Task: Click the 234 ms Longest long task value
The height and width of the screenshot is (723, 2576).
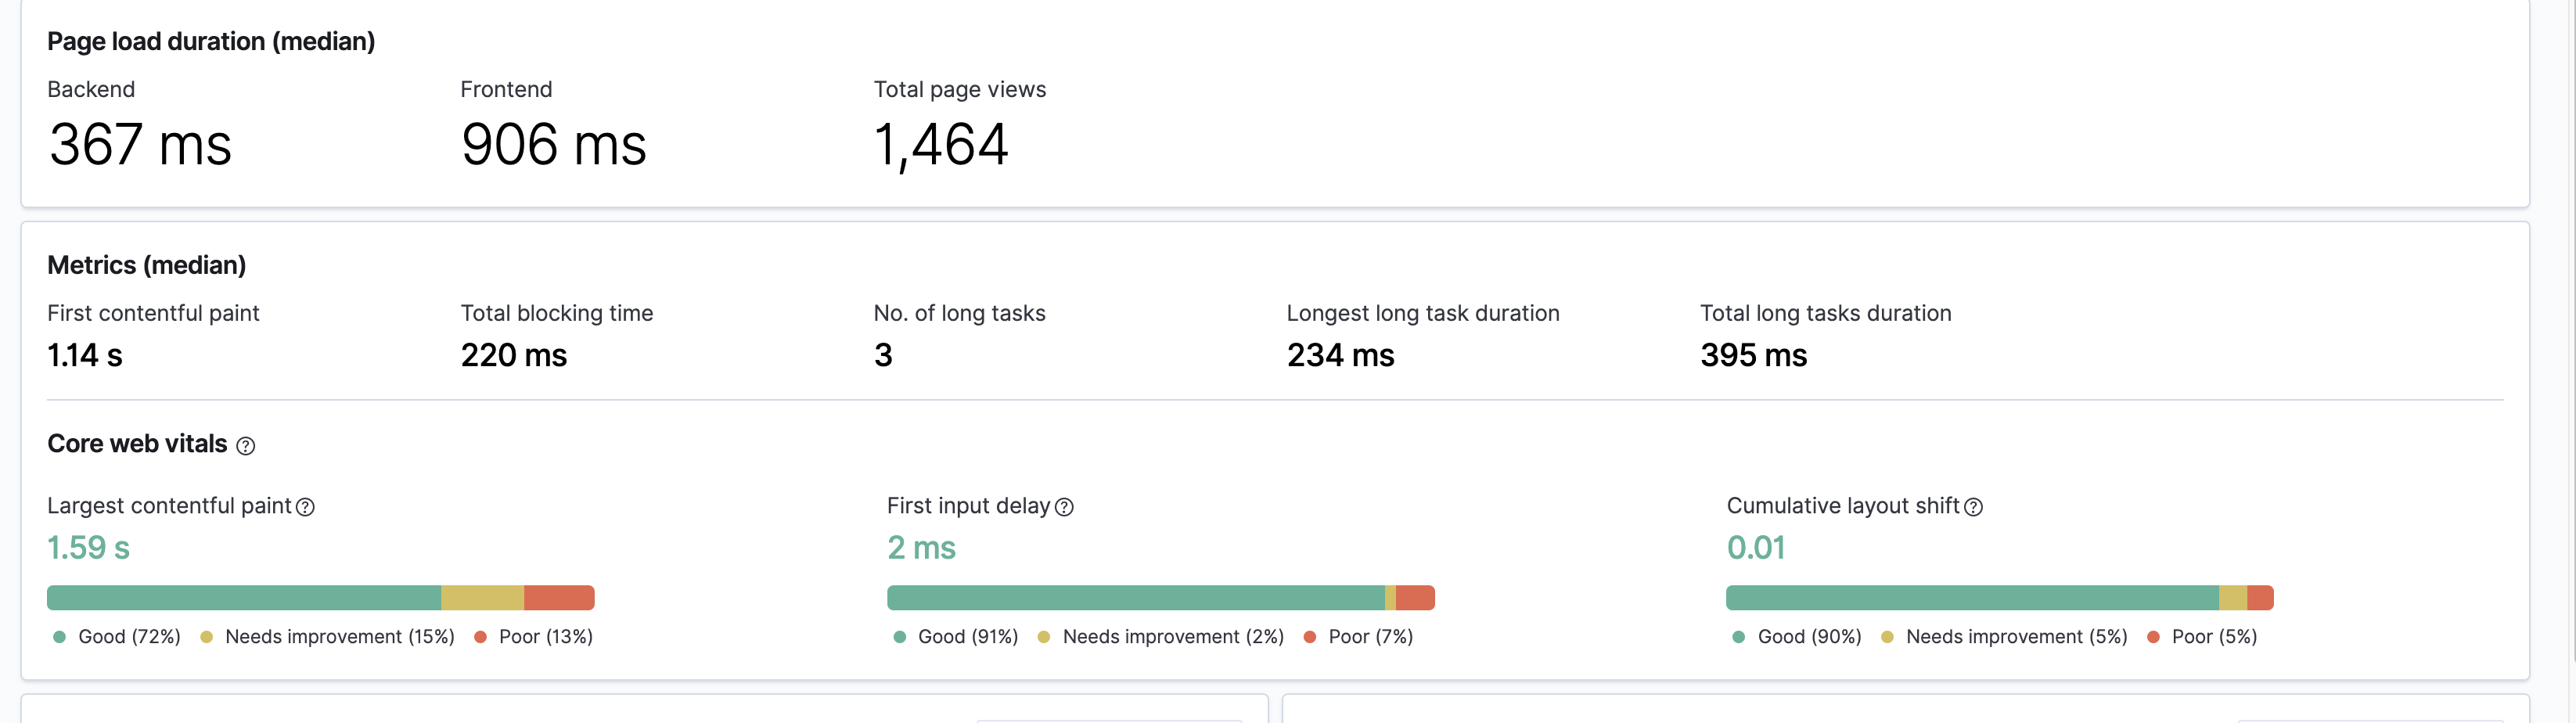Action: [x=1341, y=355]
